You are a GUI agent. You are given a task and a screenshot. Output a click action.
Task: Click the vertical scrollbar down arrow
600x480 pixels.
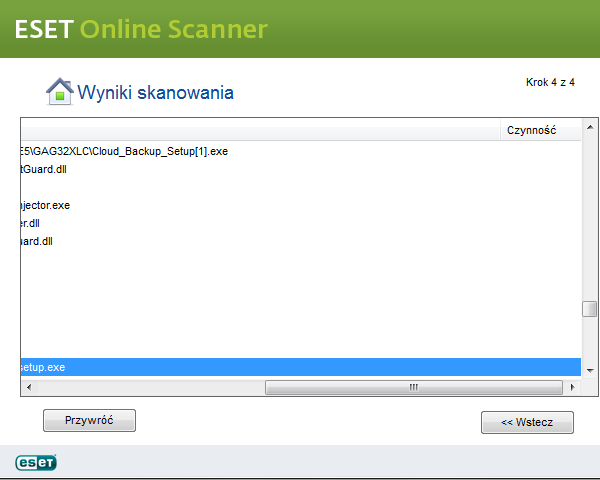click(x=590, y=370)
